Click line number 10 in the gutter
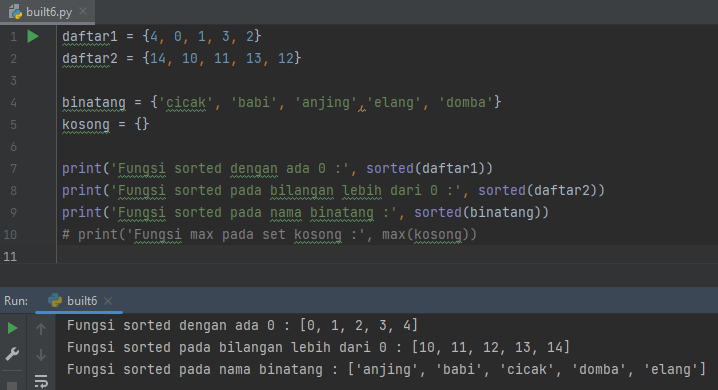This screenshot has width=718, height=390. tap(10, 234)
